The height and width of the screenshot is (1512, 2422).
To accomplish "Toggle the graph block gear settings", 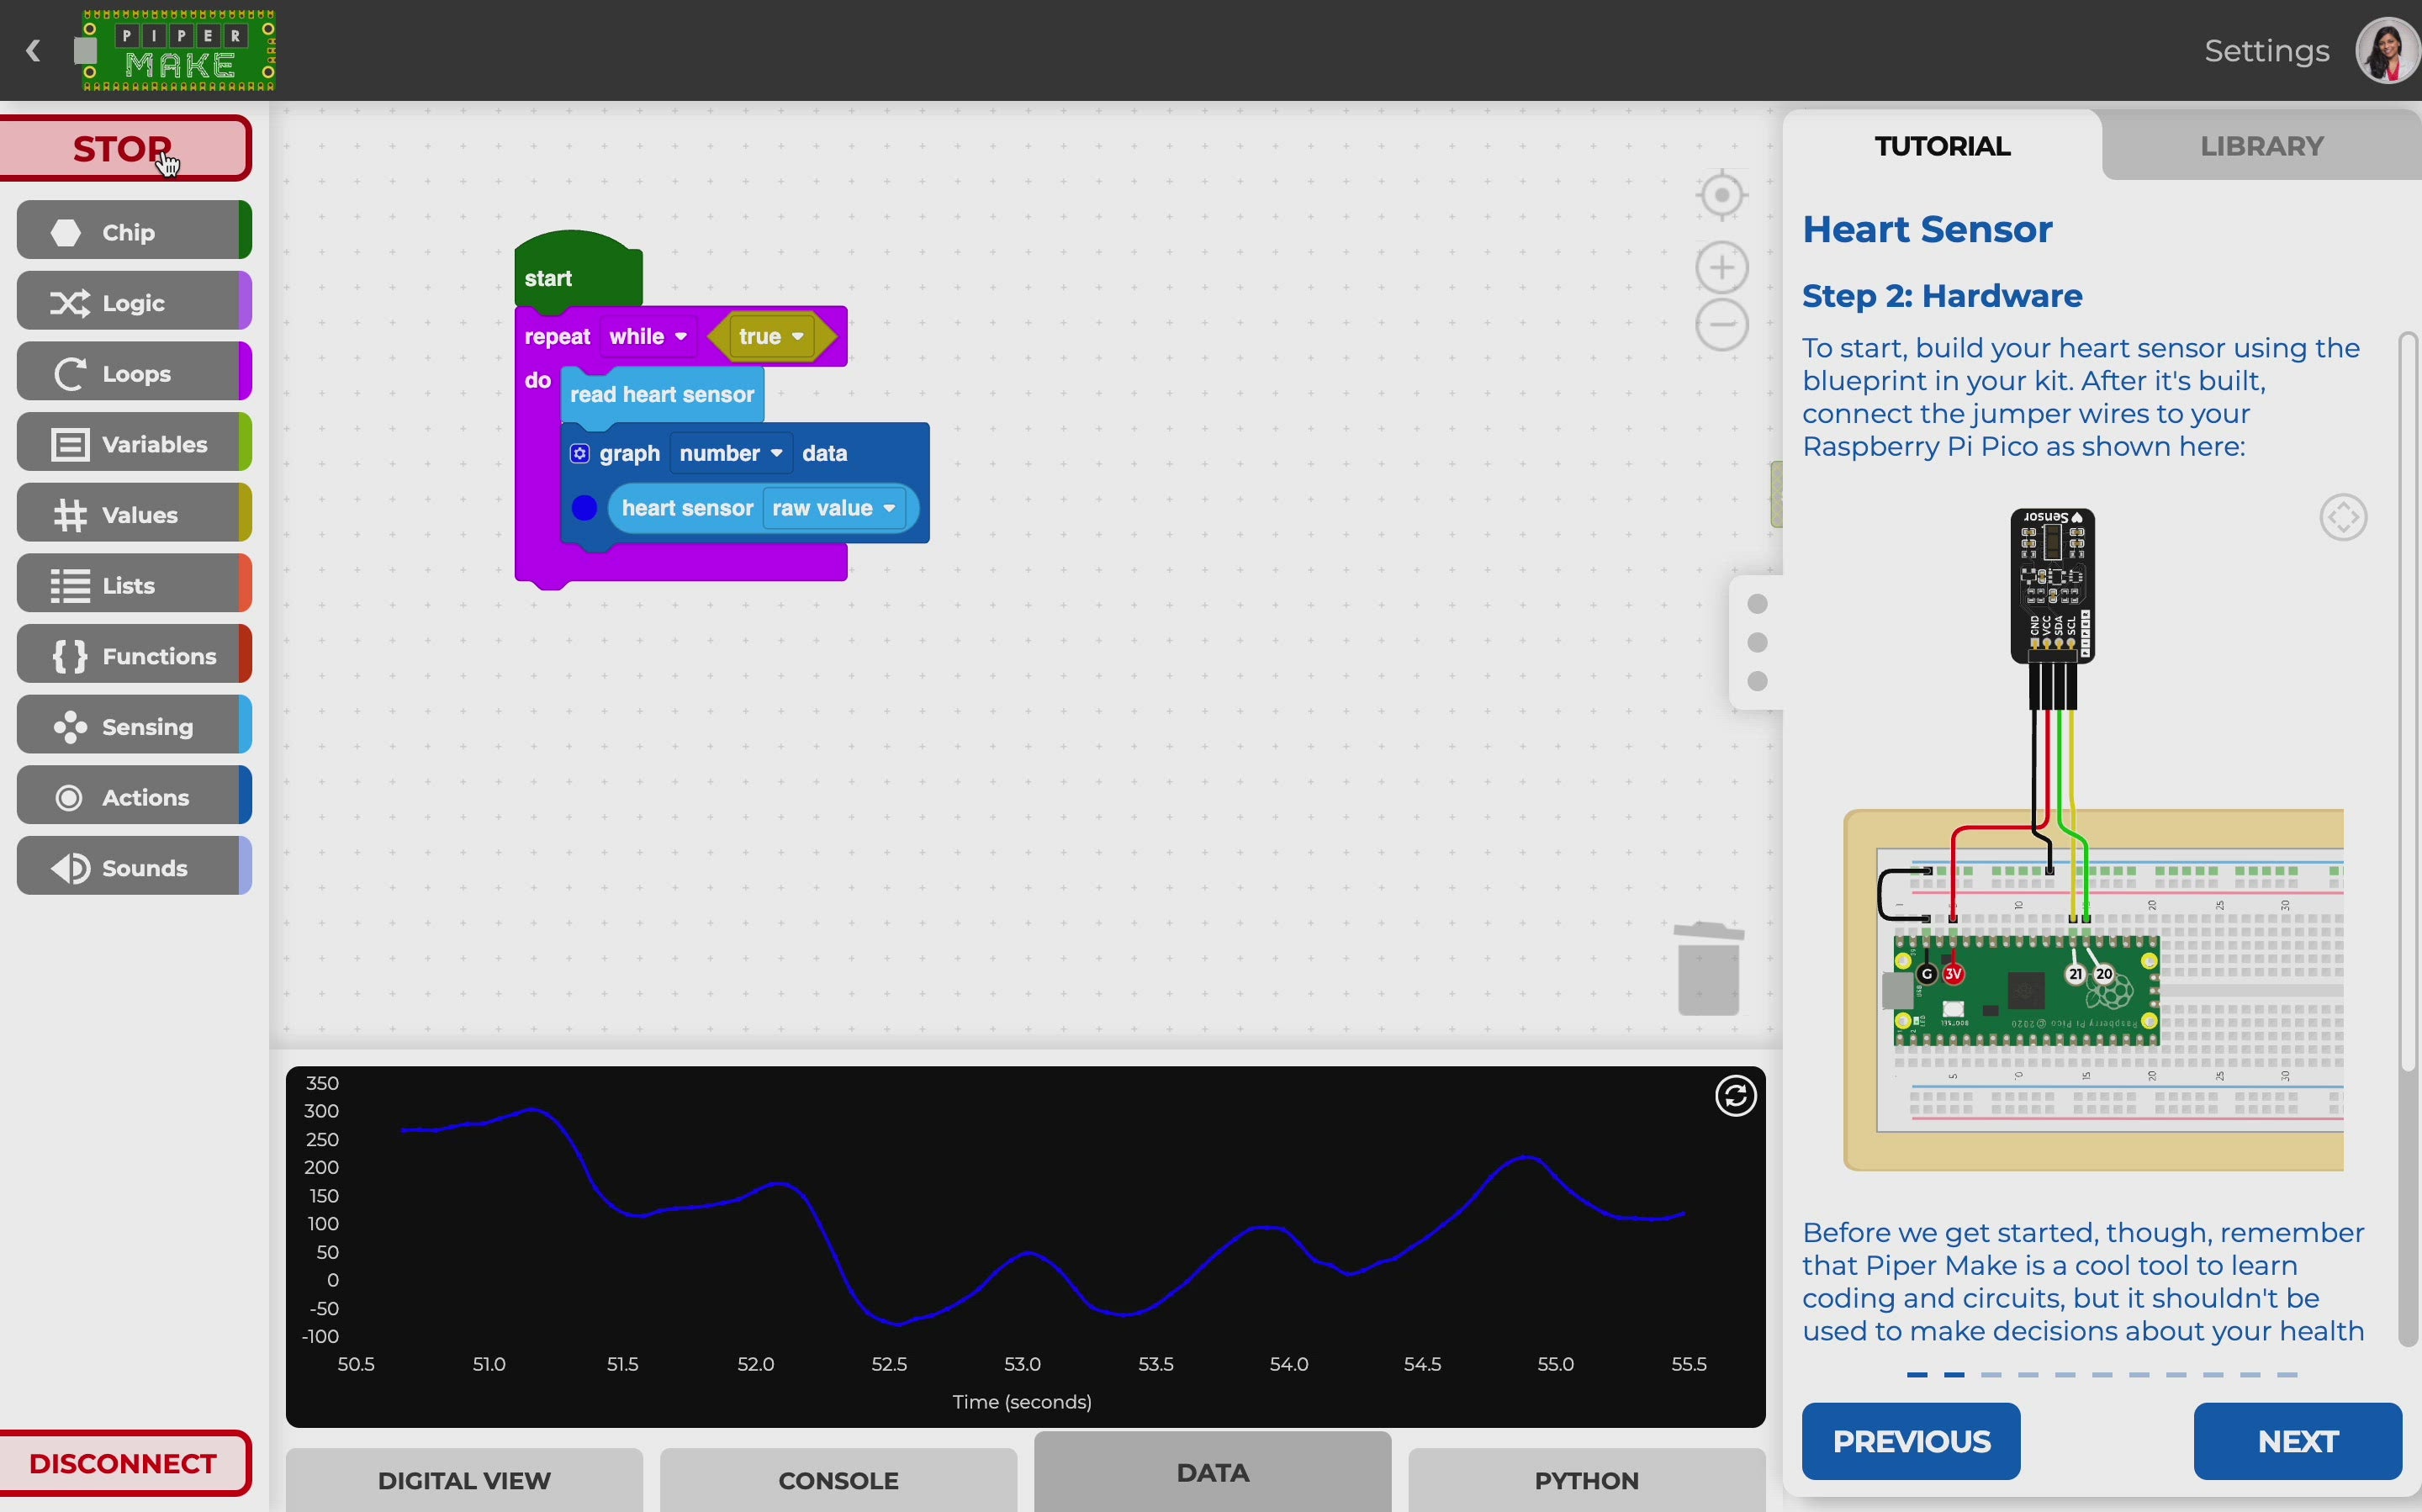I will point(580,454).
